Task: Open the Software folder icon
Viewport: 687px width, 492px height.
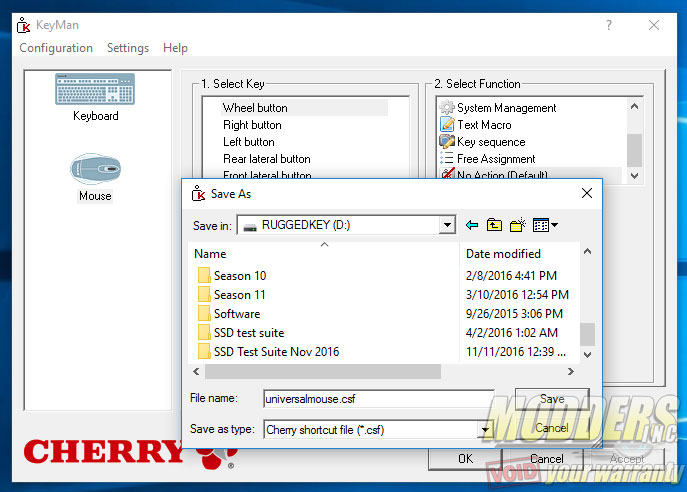Action: [x=204, y=313]
